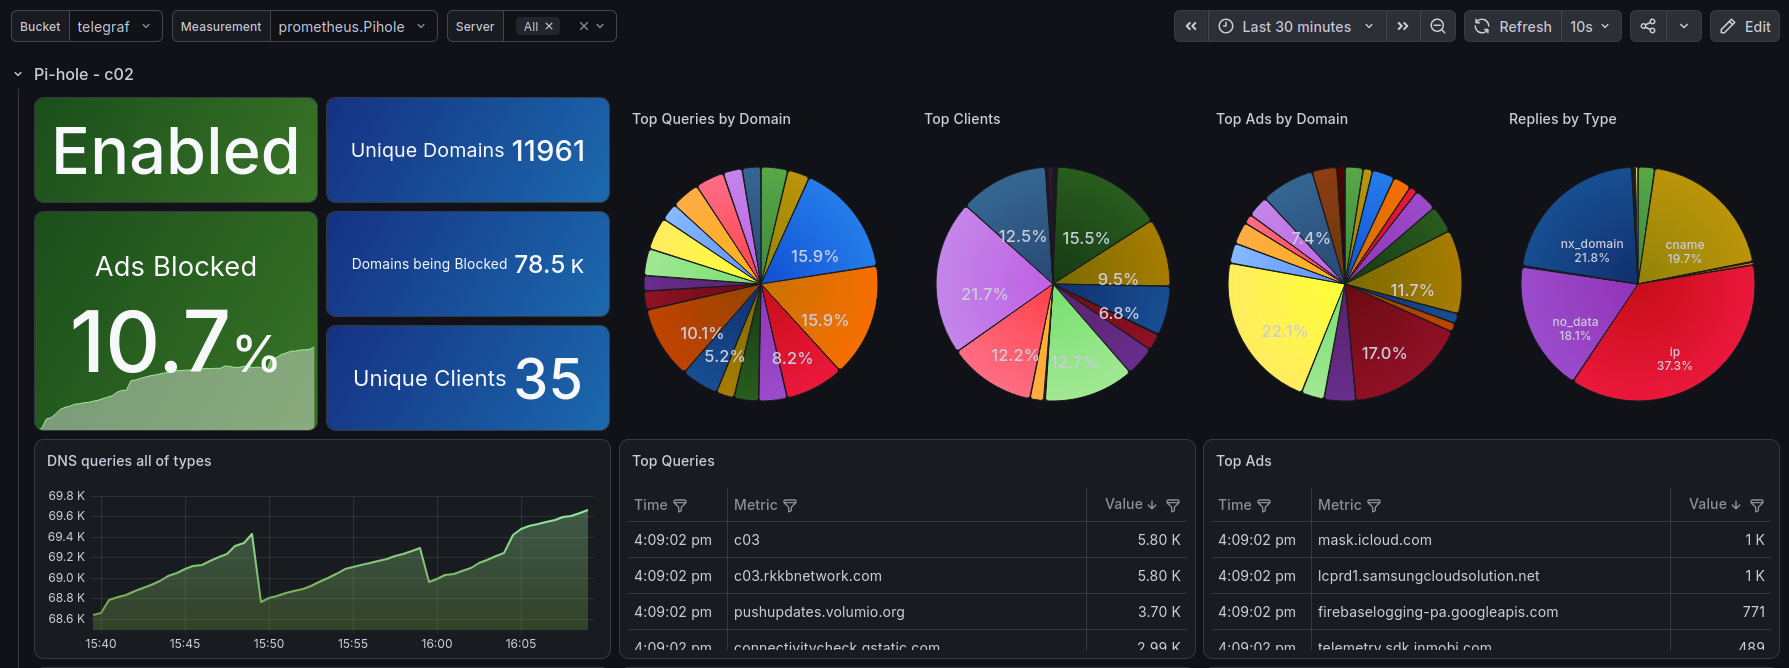The height and width of the screenshot is (668, 1789).
Task: Filter Top Ads by Metric column
Action: (1374, 506)
